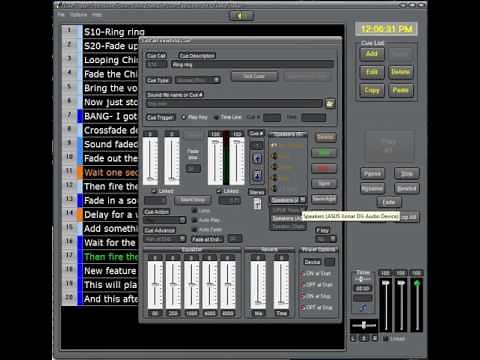Click the red button in cue editor
This screenshot has width=480, height=360.
324,168
